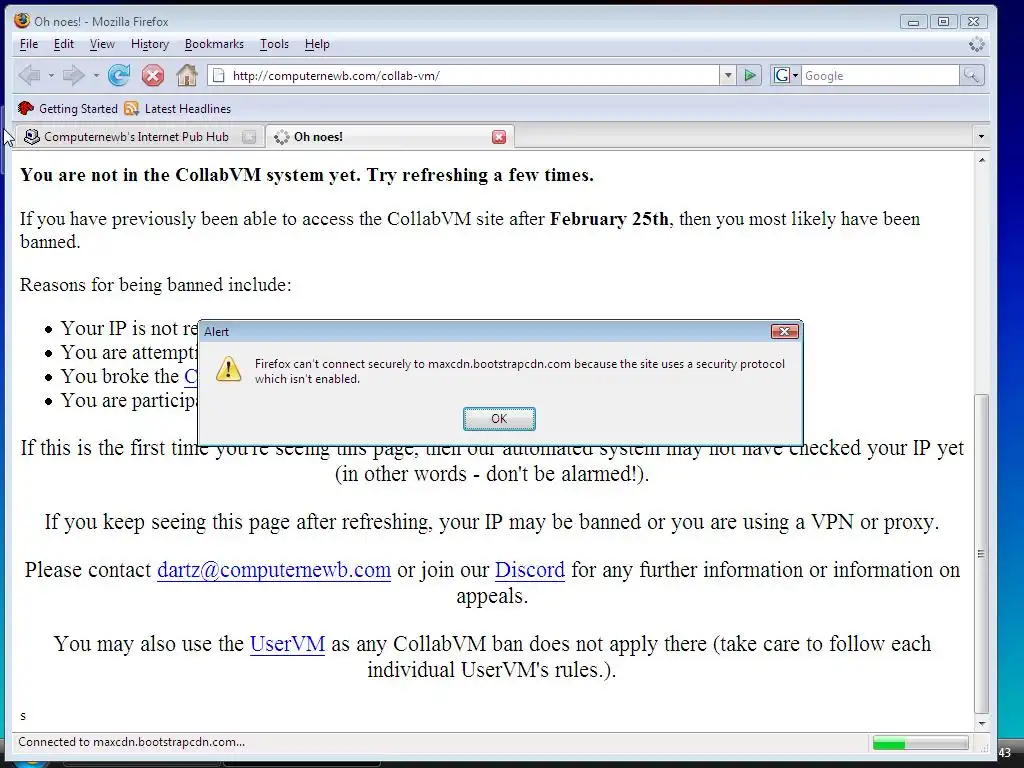Open the Help menu
Viewport: 1024px width, 768px height.
point(317,44)
